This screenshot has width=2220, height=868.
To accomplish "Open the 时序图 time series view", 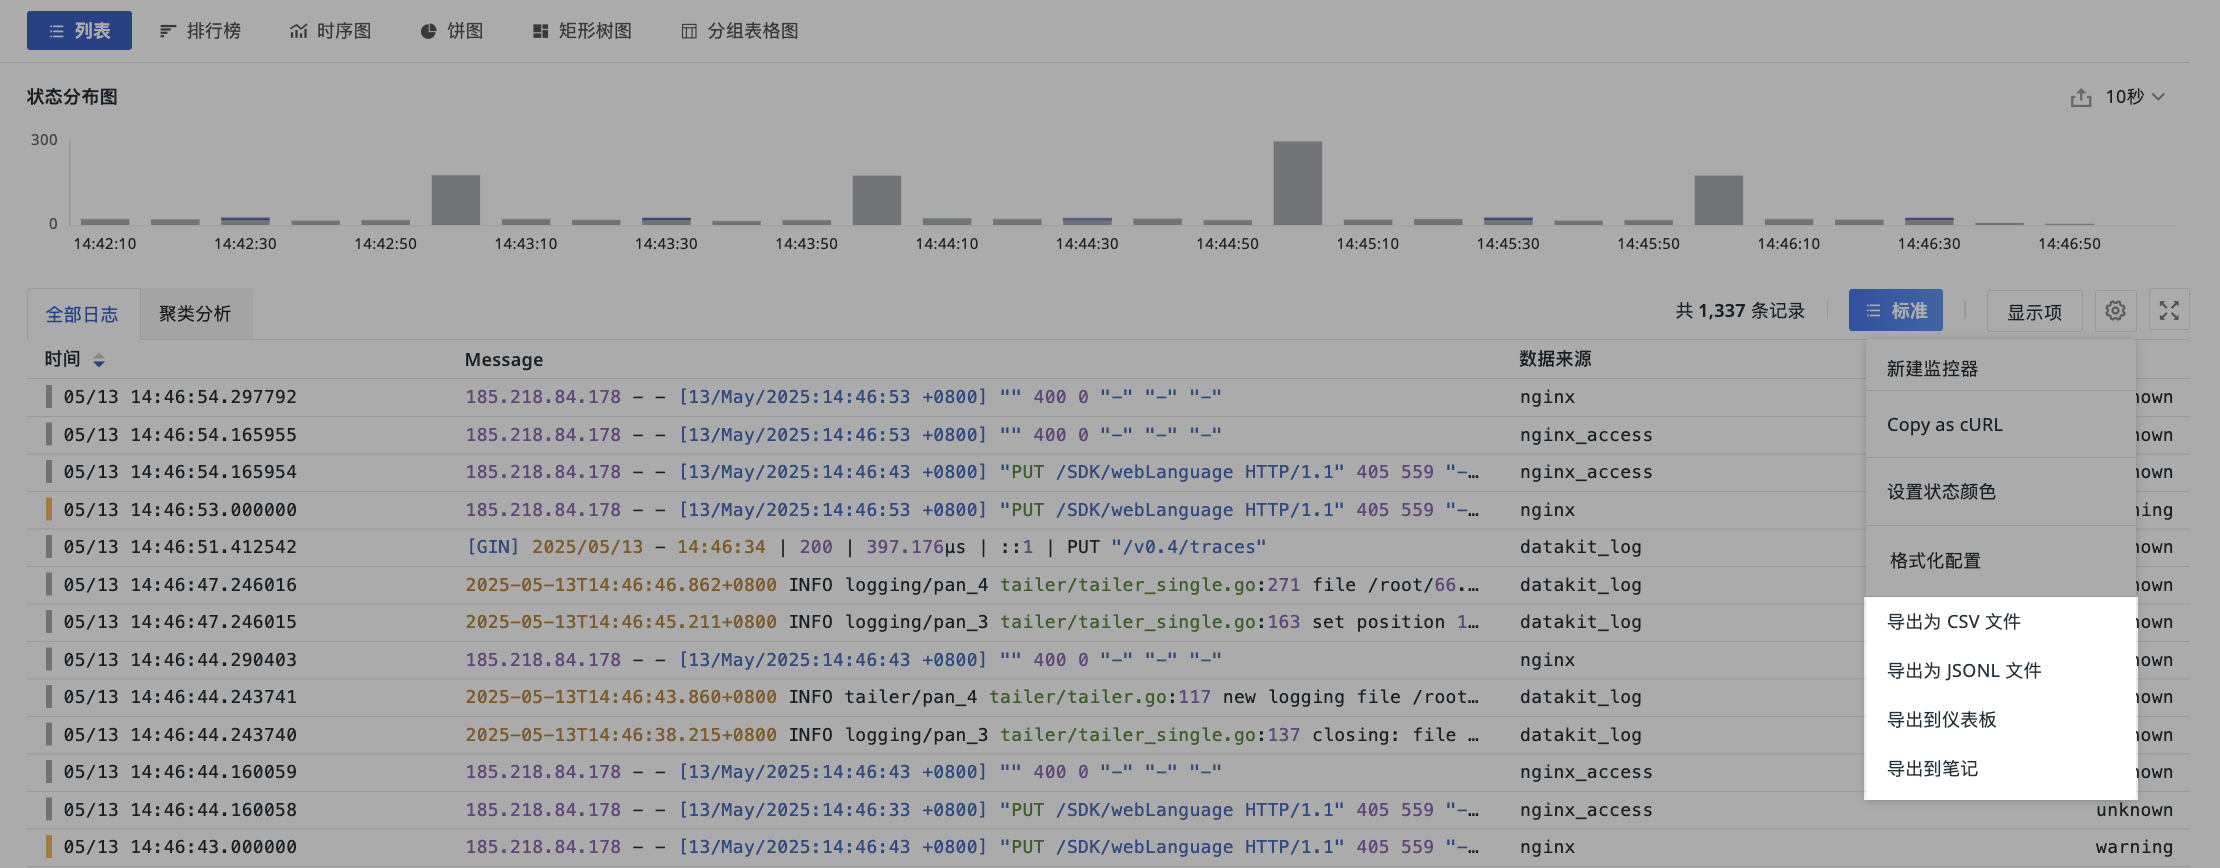I will tap(330, 31).
